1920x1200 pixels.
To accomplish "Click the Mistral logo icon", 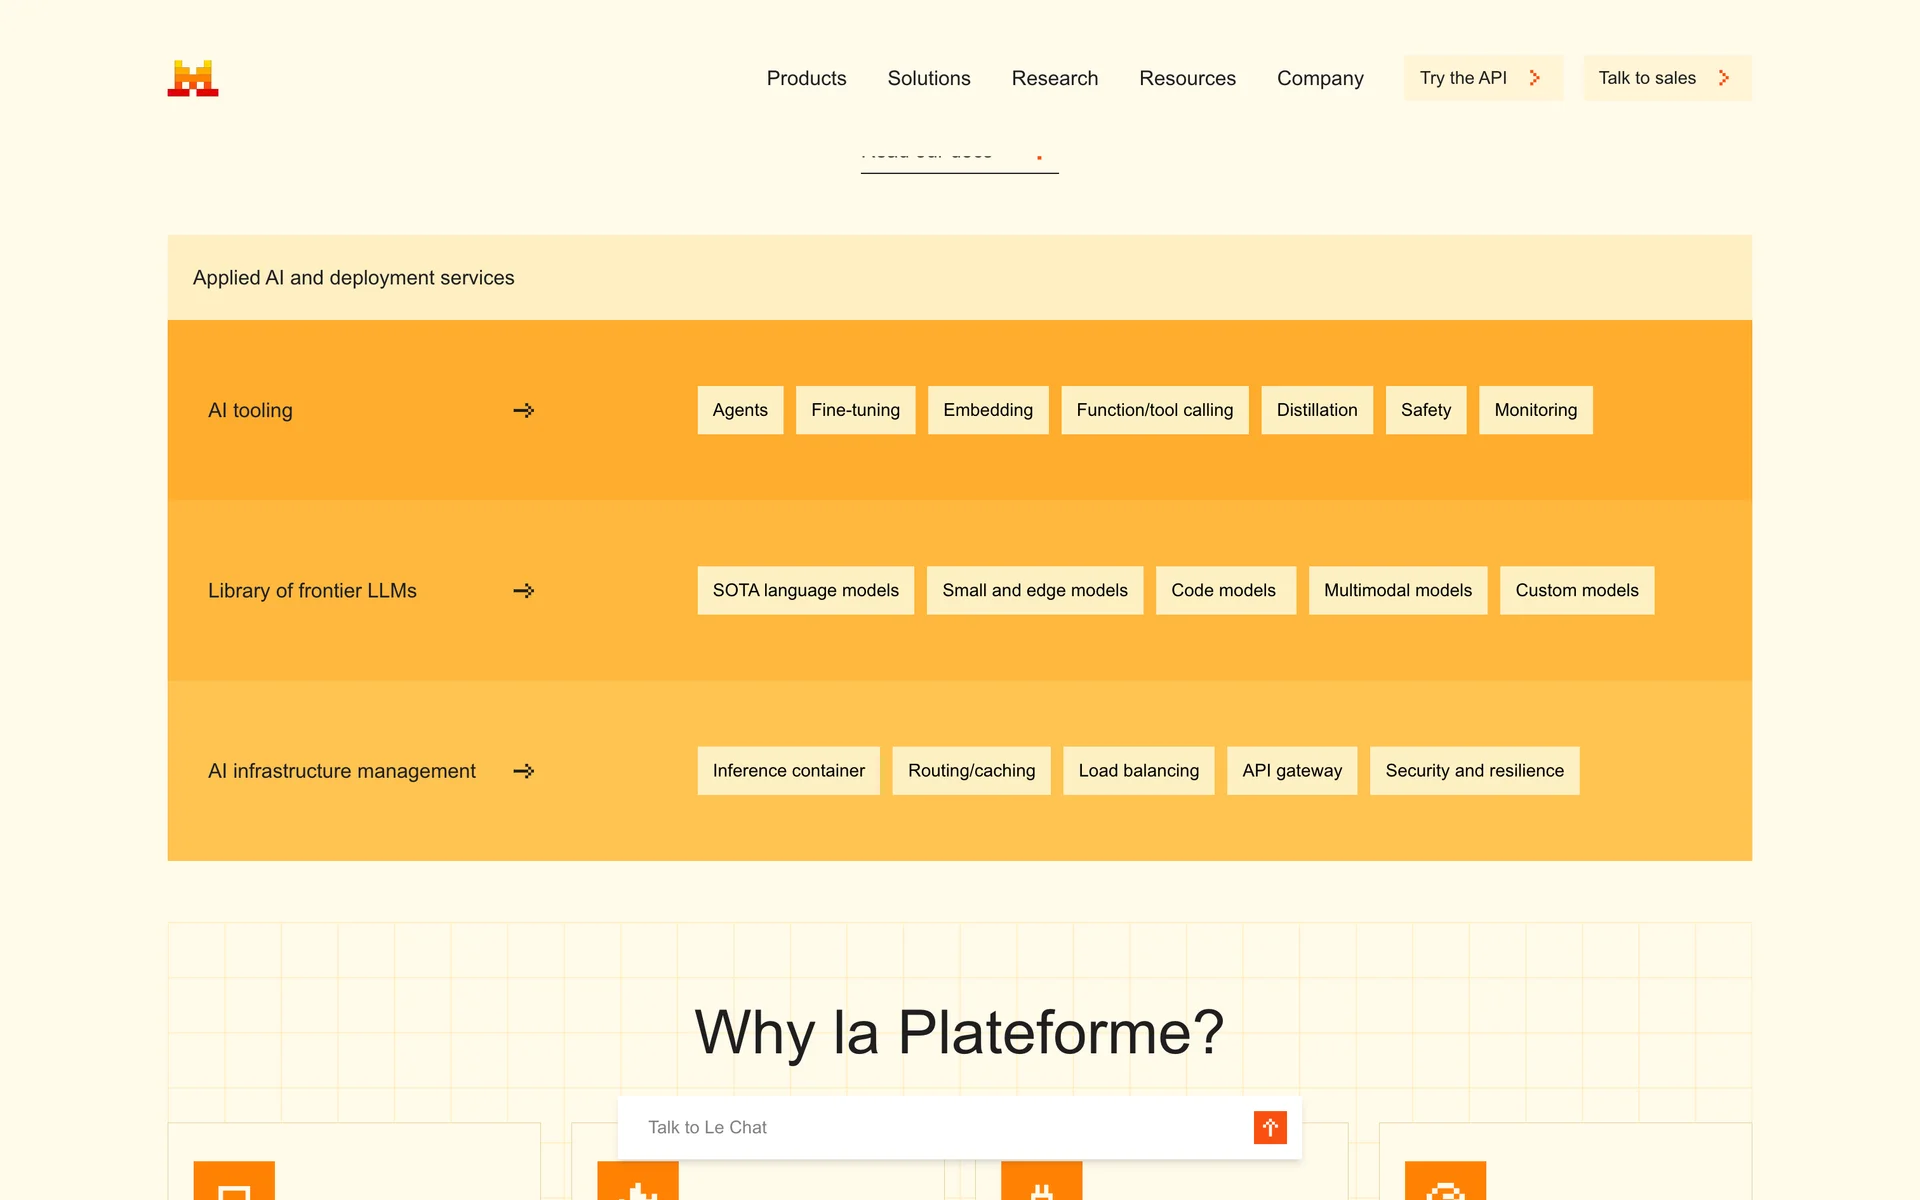I will 193,78.
